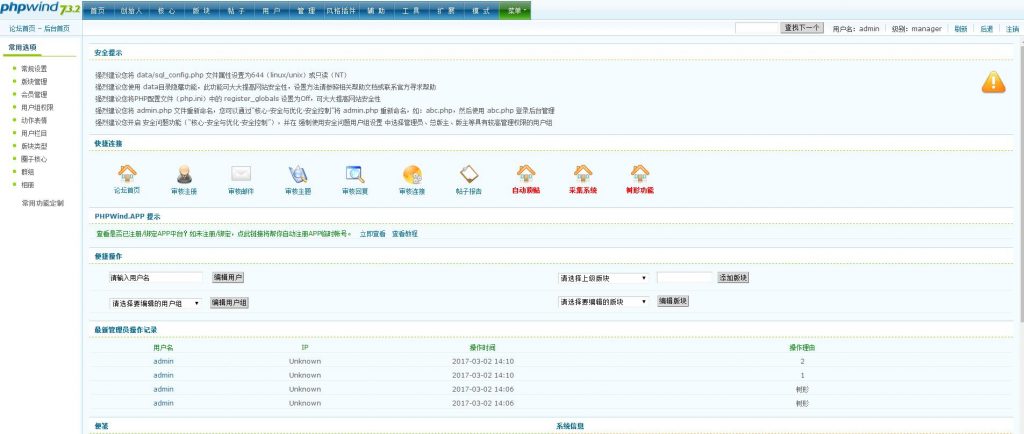Open the 审核邮件 envelope icon
Viewport: 1024px width, 434px height.
(x=241, y=174)
